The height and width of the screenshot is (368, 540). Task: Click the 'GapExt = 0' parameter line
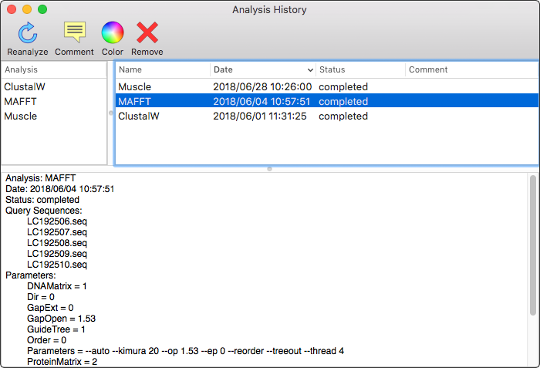click(50, 308)
